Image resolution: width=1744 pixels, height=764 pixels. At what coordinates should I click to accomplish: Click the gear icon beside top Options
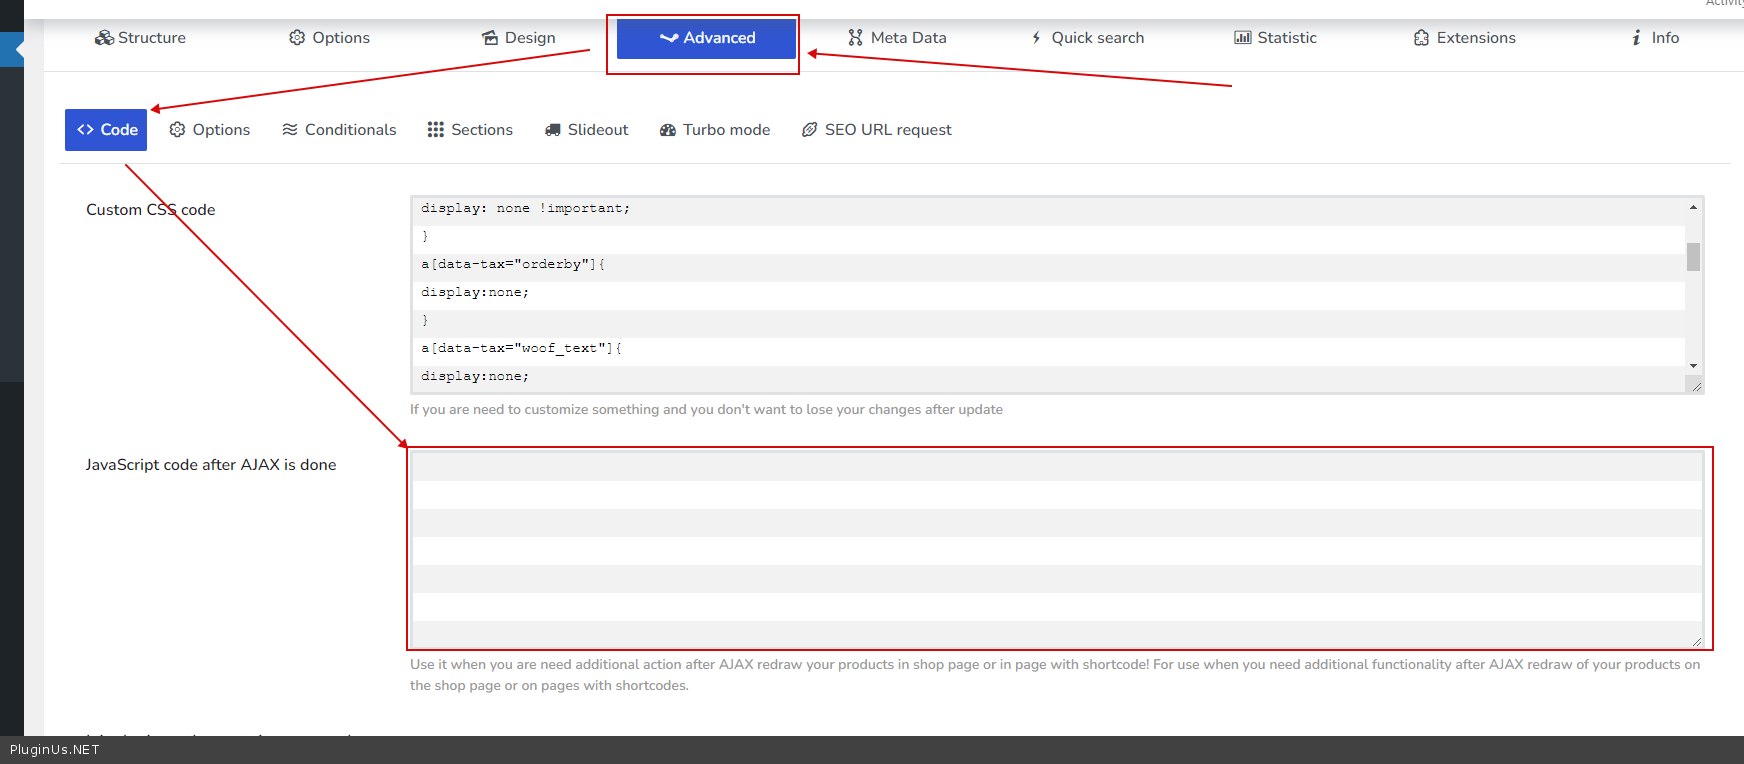point(297,38)
